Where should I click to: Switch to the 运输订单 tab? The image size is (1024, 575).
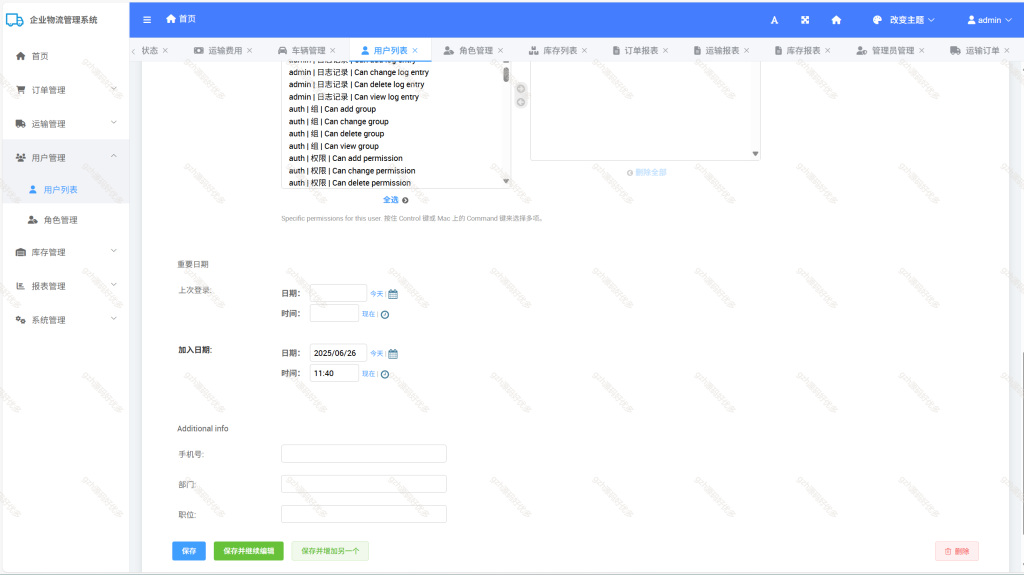(x=982, y=50)
